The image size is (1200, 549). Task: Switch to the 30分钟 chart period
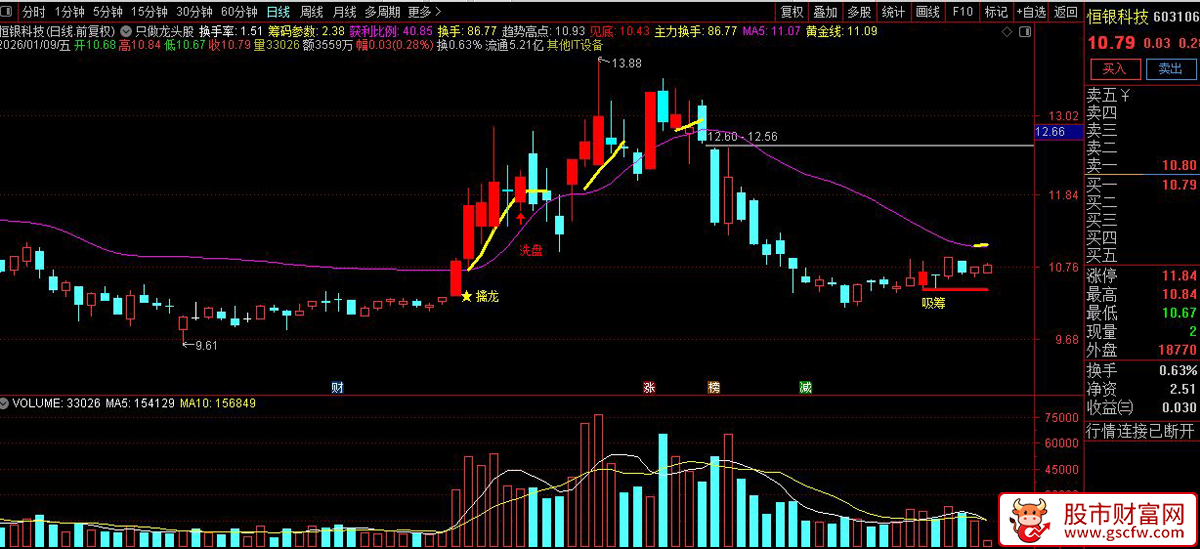194,12
